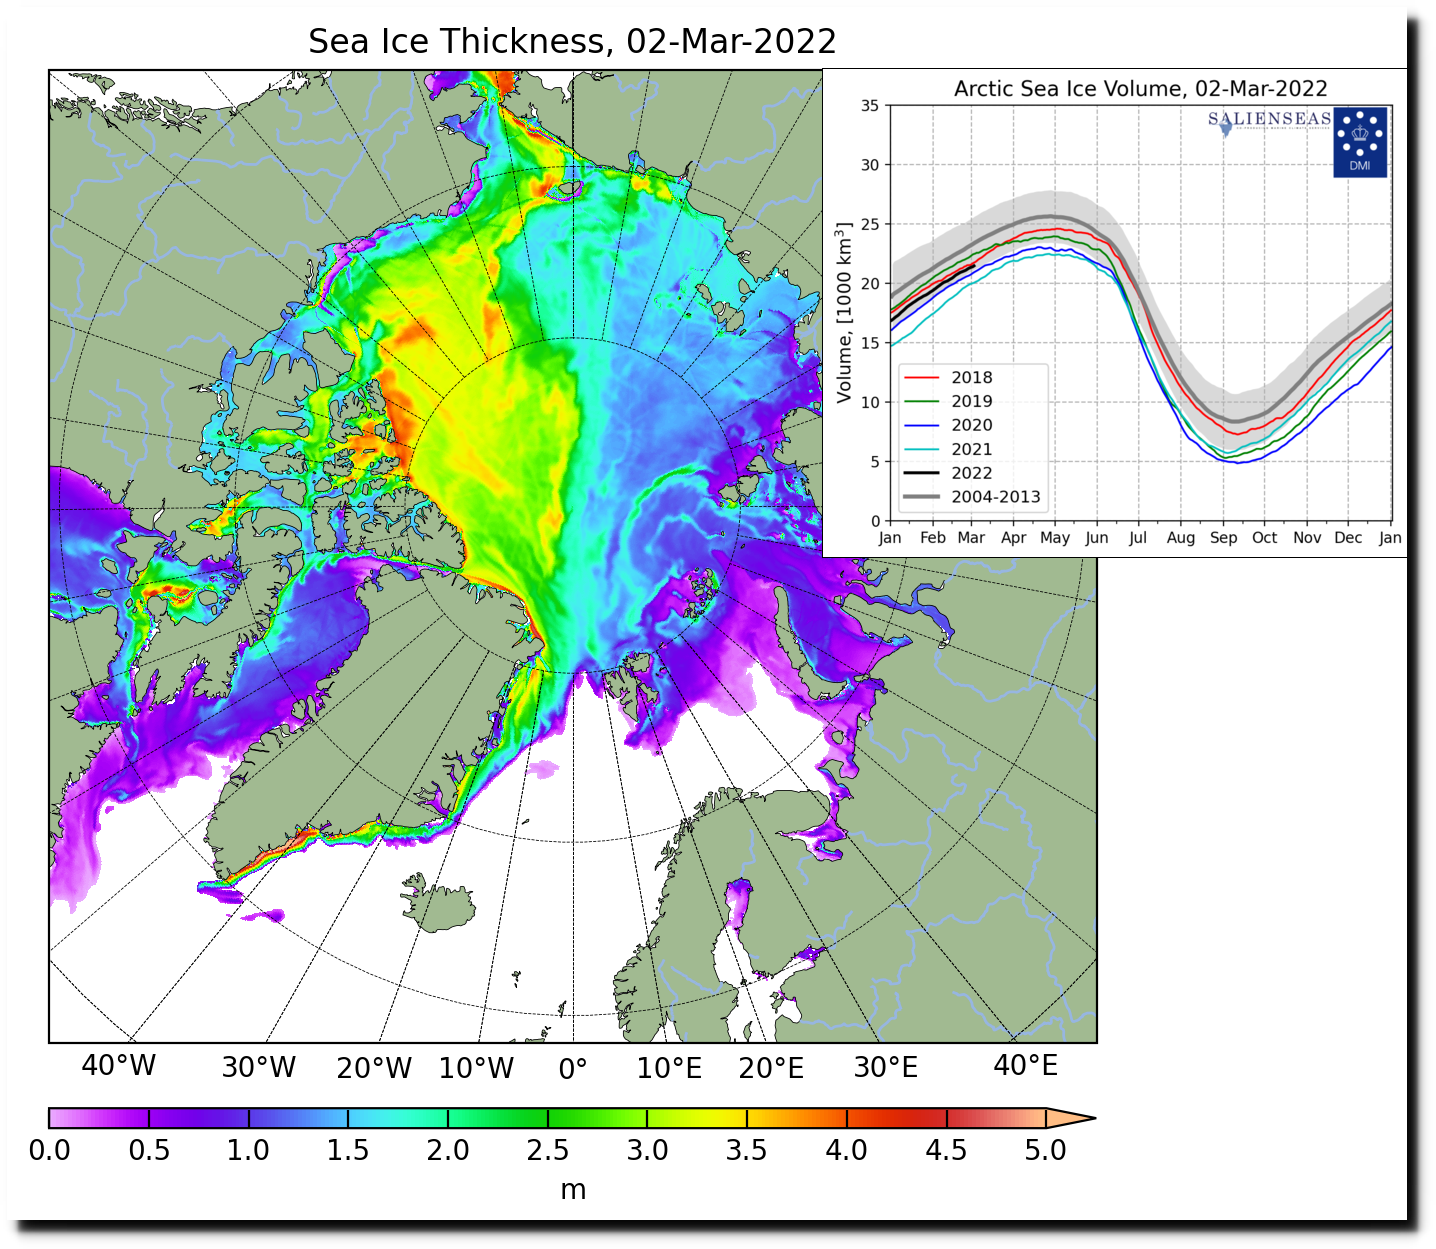Click the 3.5 colorbar tick label
The image size is (1436, 1249).
tap(747, 1150)
